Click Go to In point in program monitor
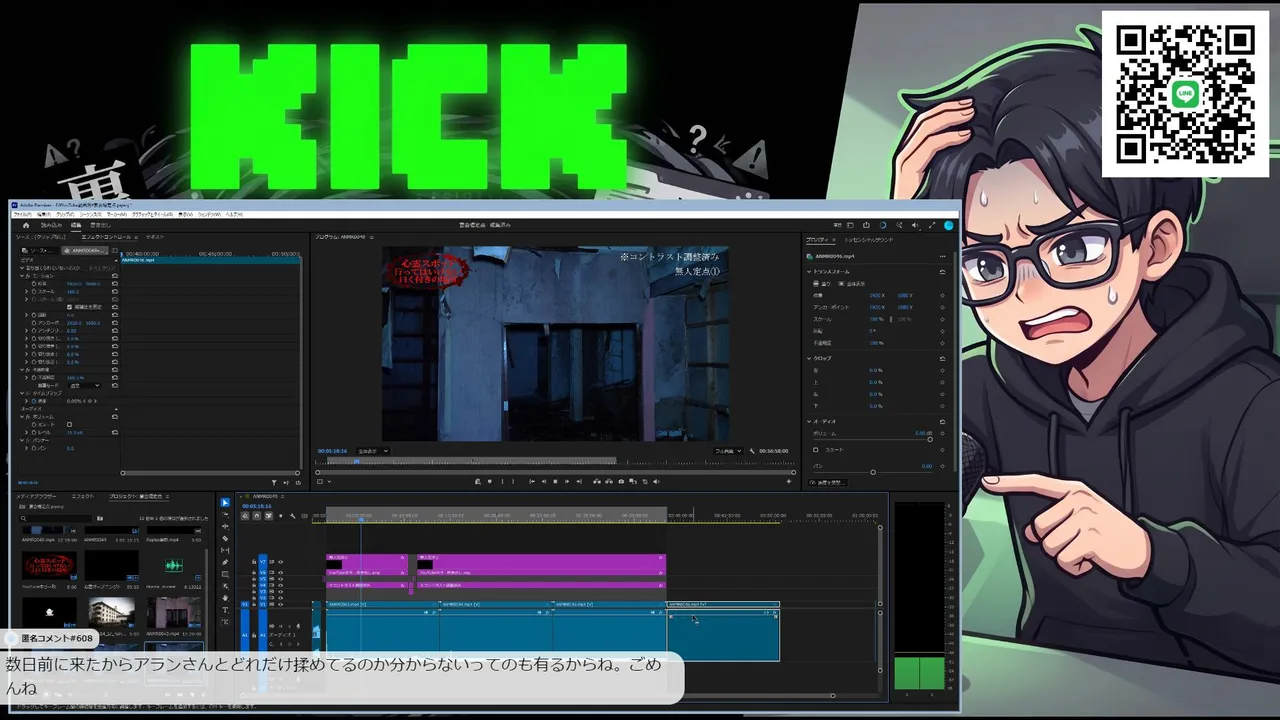 coord(532,482)
